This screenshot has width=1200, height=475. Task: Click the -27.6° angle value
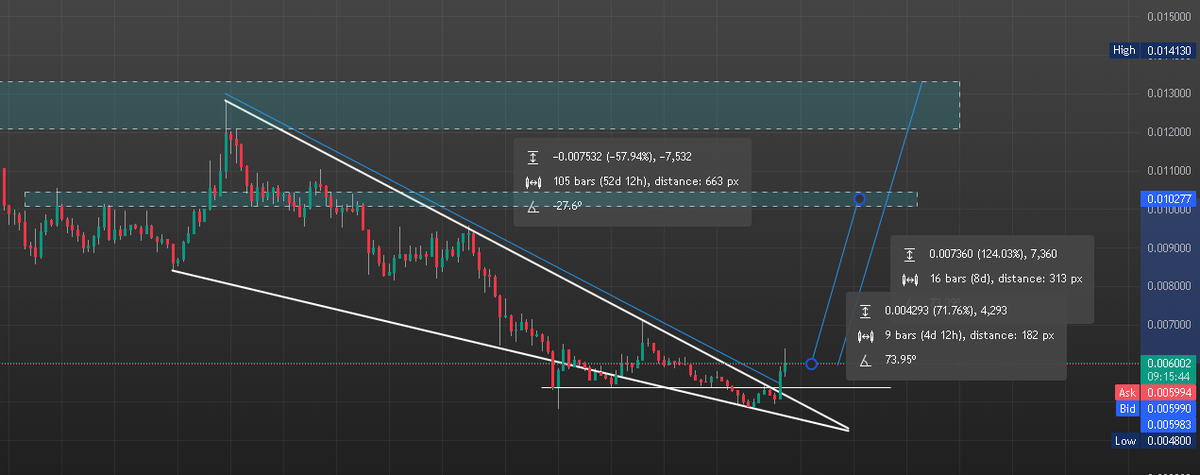567,206
